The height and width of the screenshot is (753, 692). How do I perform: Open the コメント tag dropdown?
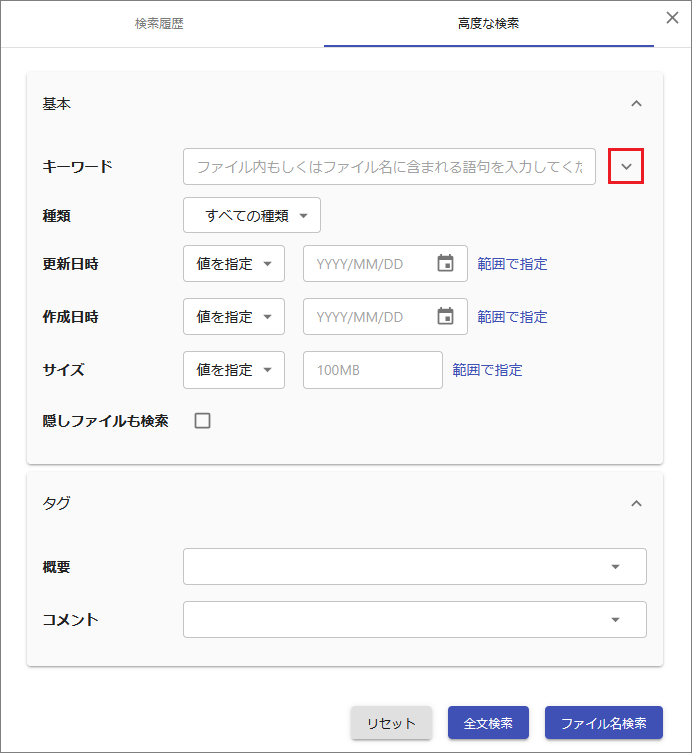(x=414, y=620)
